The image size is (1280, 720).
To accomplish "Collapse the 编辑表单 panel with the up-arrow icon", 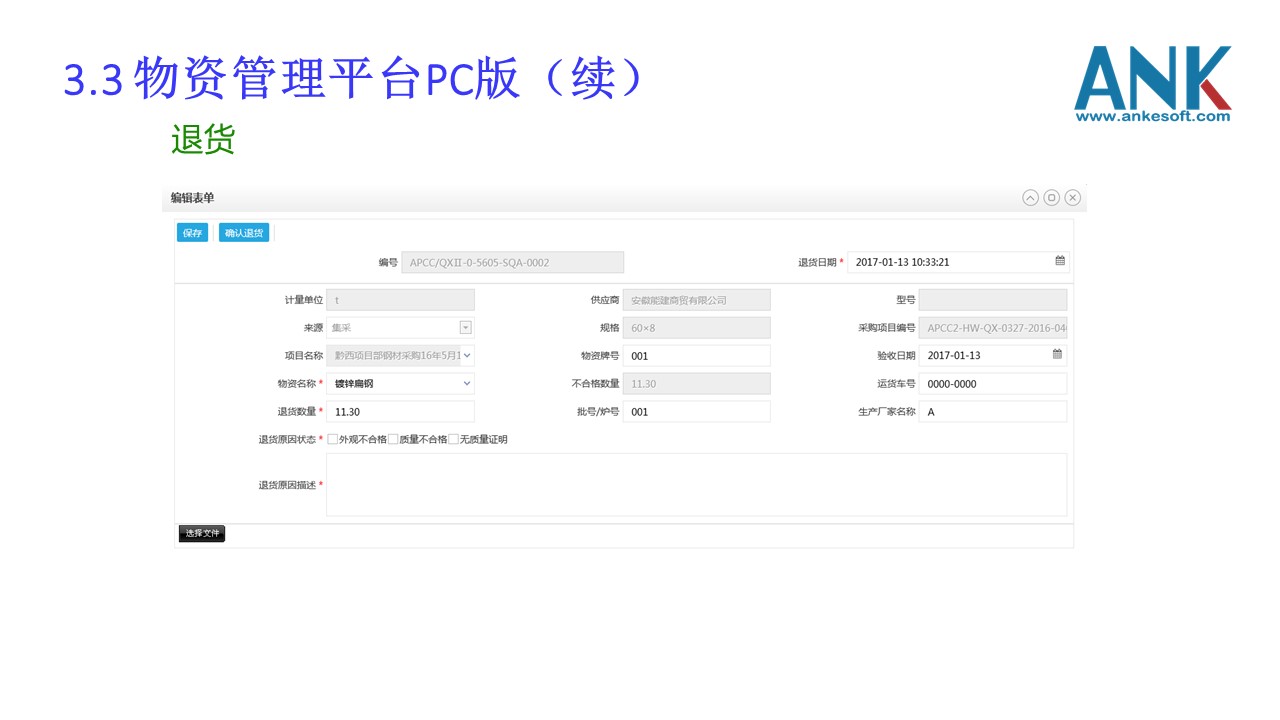I will pos(1030,198).
